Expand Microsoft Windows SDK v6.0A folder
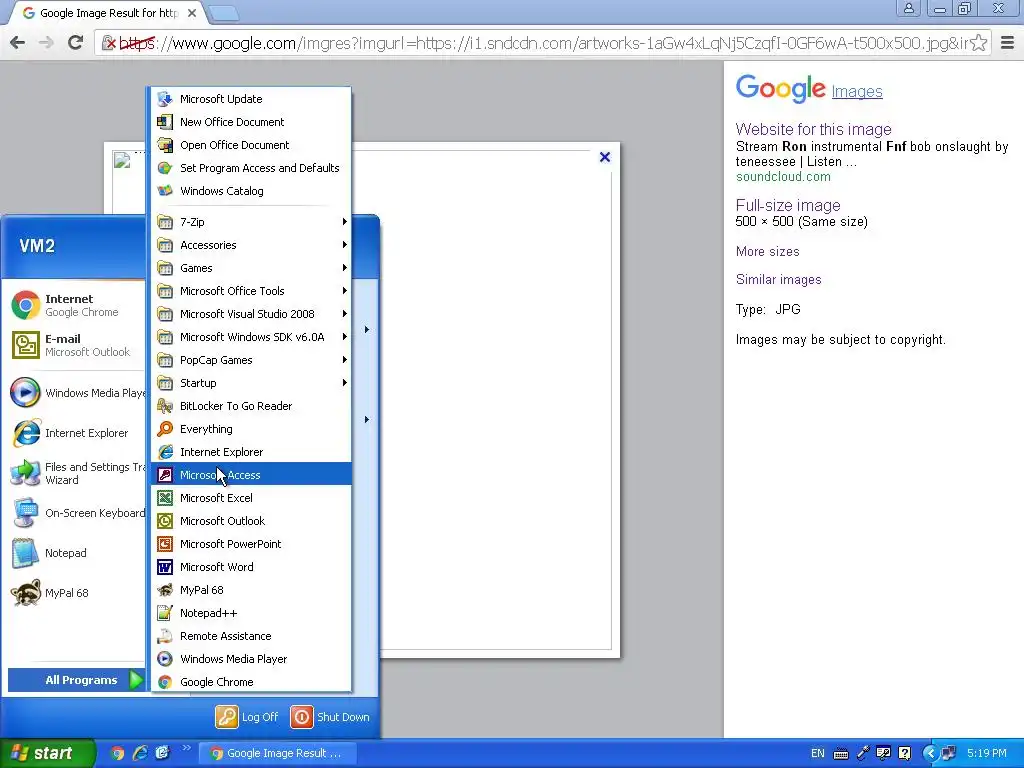Screen dimensions: 1024x768 251,337
